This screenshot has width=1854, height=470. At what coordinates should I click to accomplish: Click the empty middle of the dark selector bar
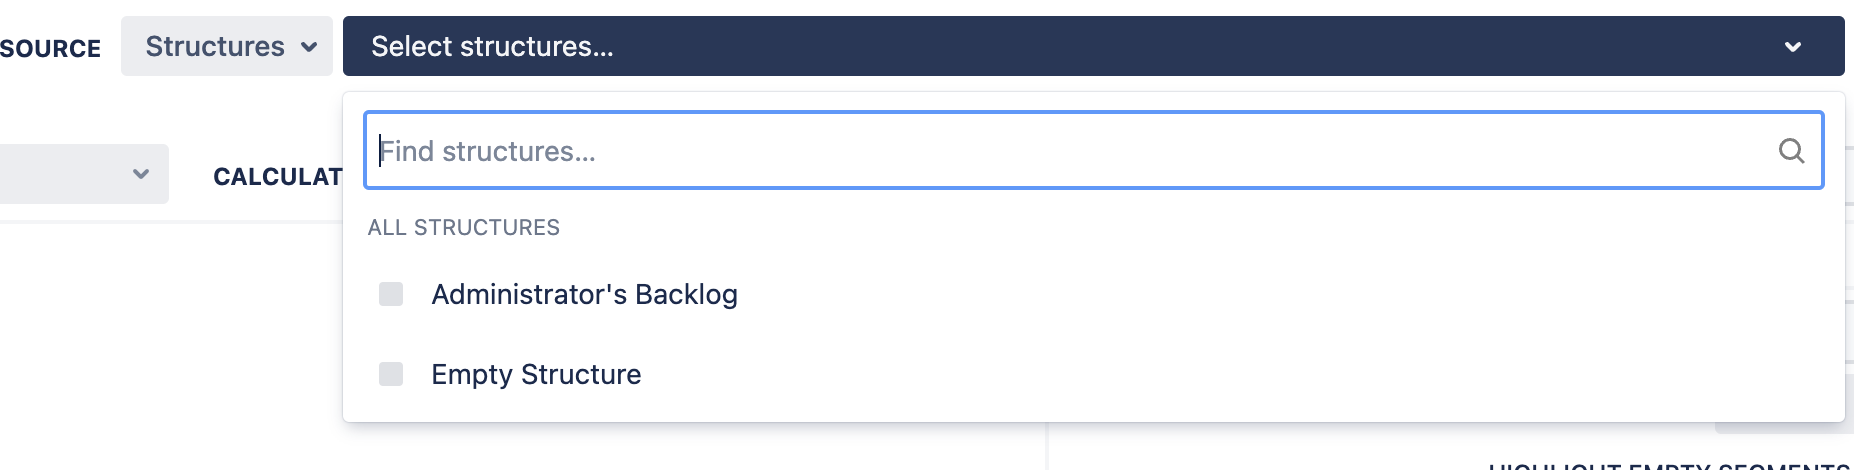pos(1100,47)
